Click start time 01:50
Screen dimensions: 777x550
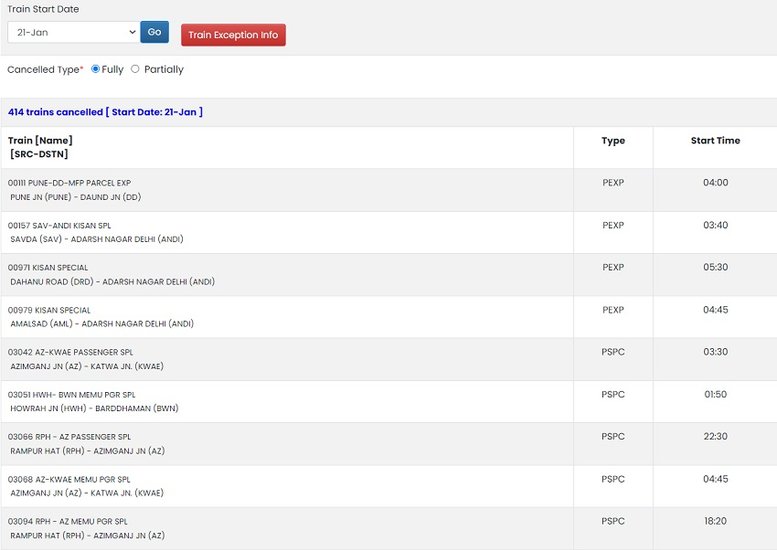[x=716, y=395]
